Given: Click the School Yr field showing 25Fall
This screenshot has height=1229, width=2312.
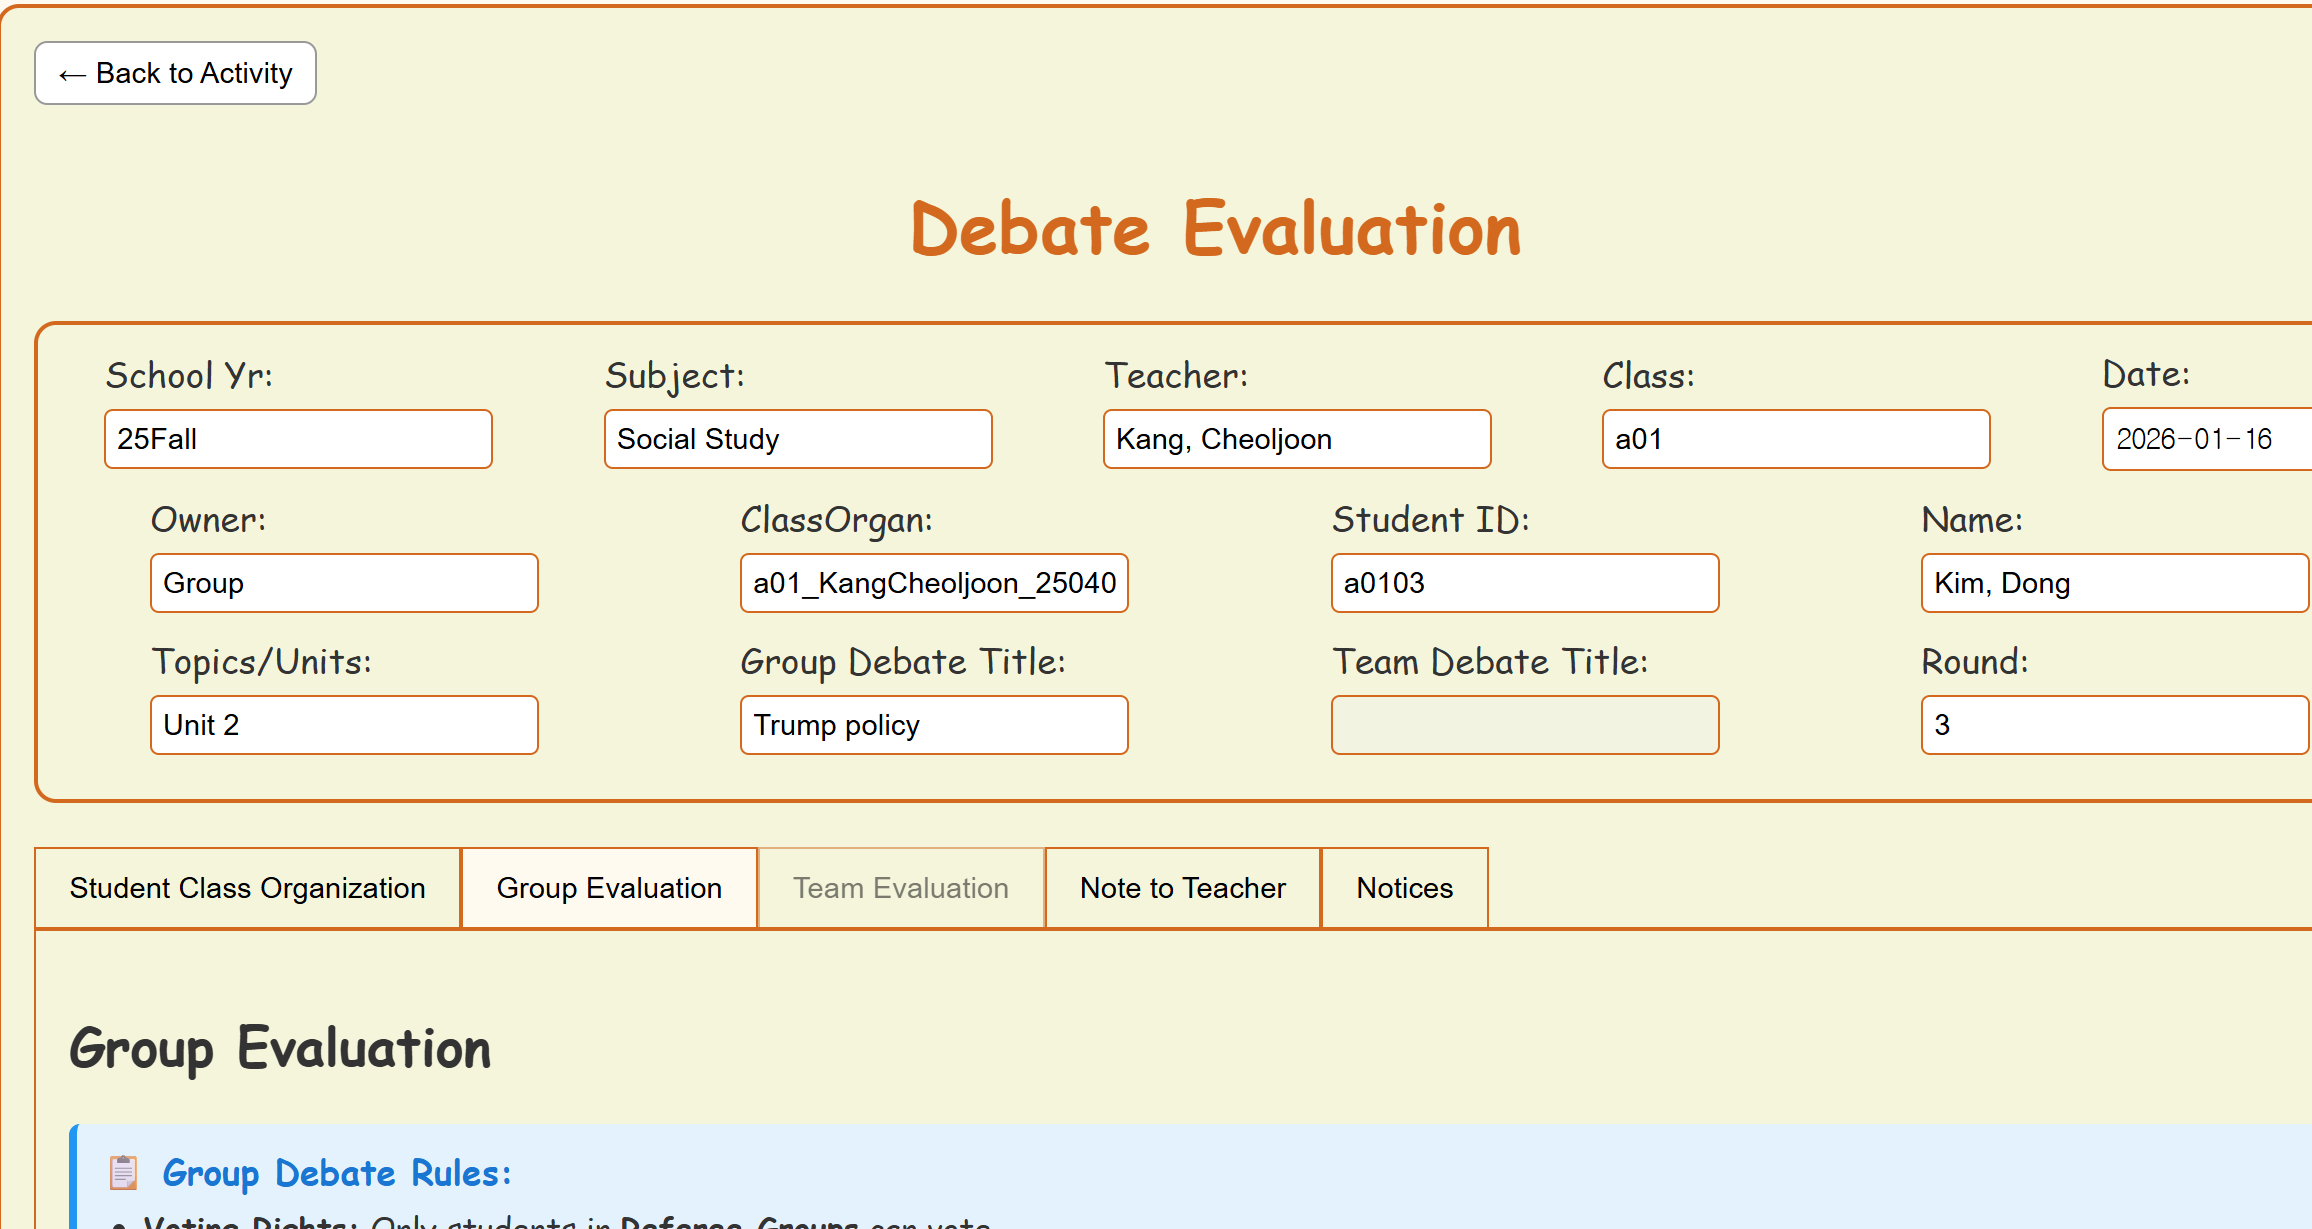Looking at the screenshot, I should click(x=298, y=439).
